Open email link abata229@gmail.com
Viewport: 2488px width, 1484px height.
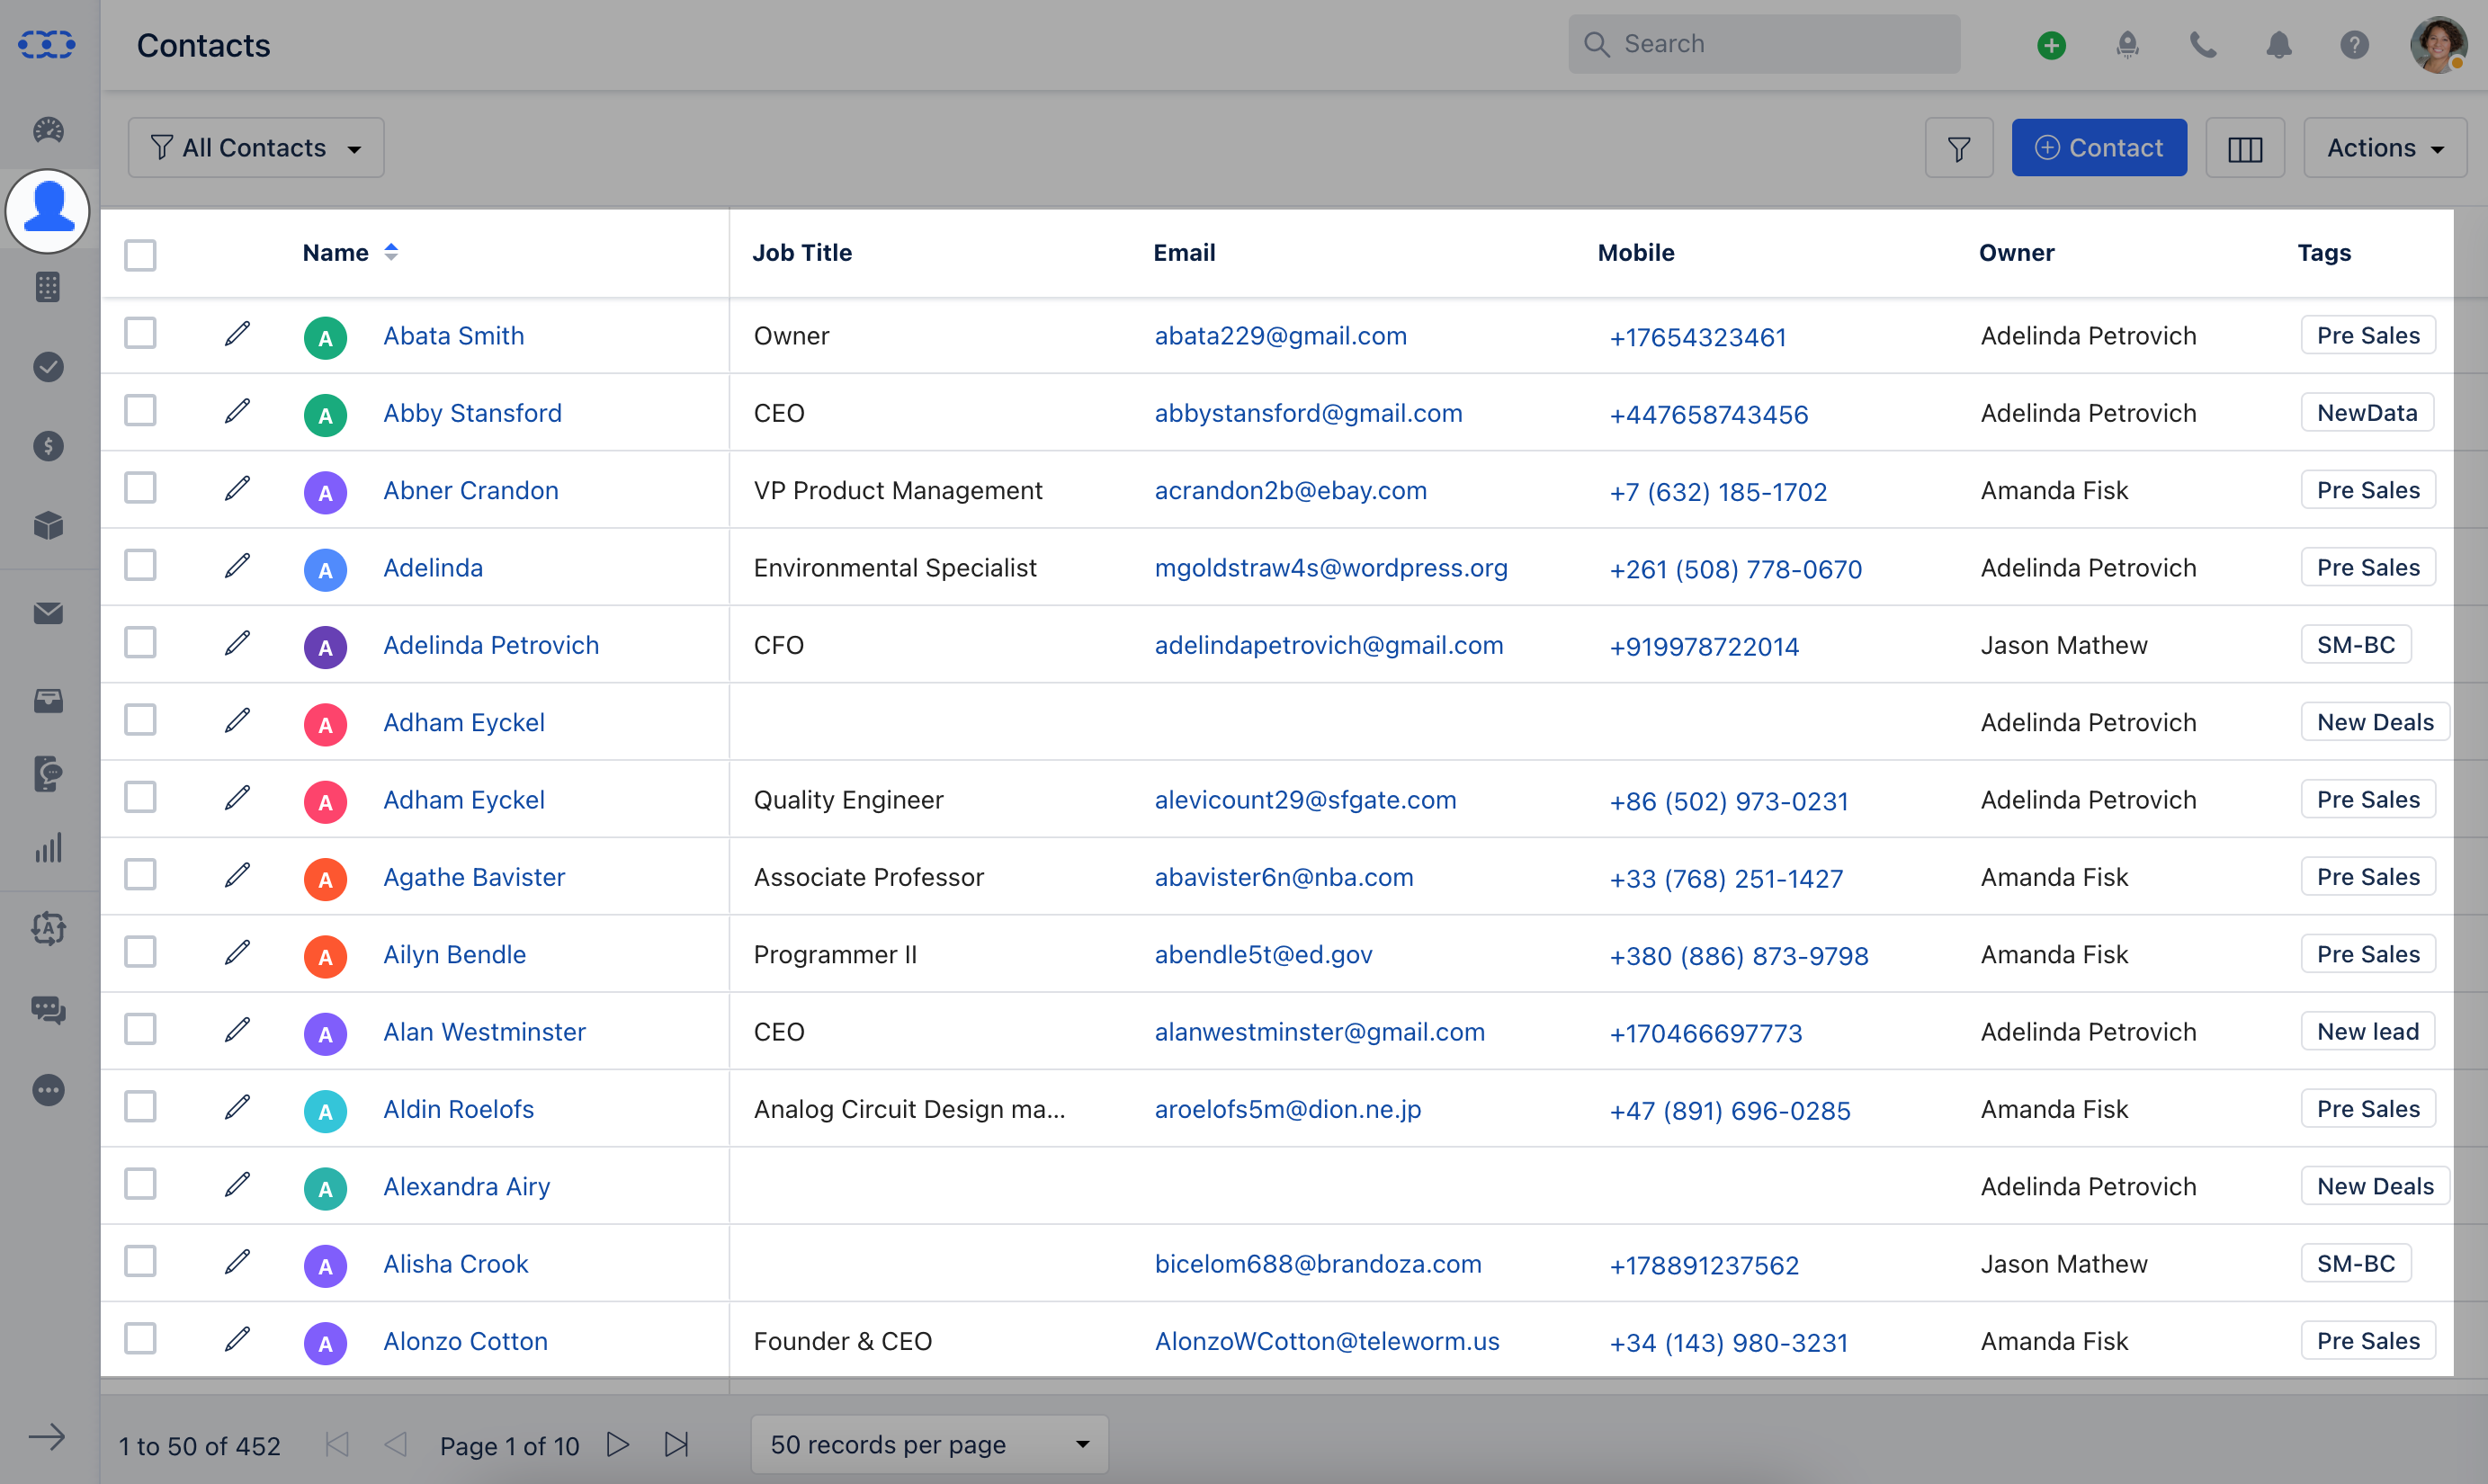coord(1281,336)
